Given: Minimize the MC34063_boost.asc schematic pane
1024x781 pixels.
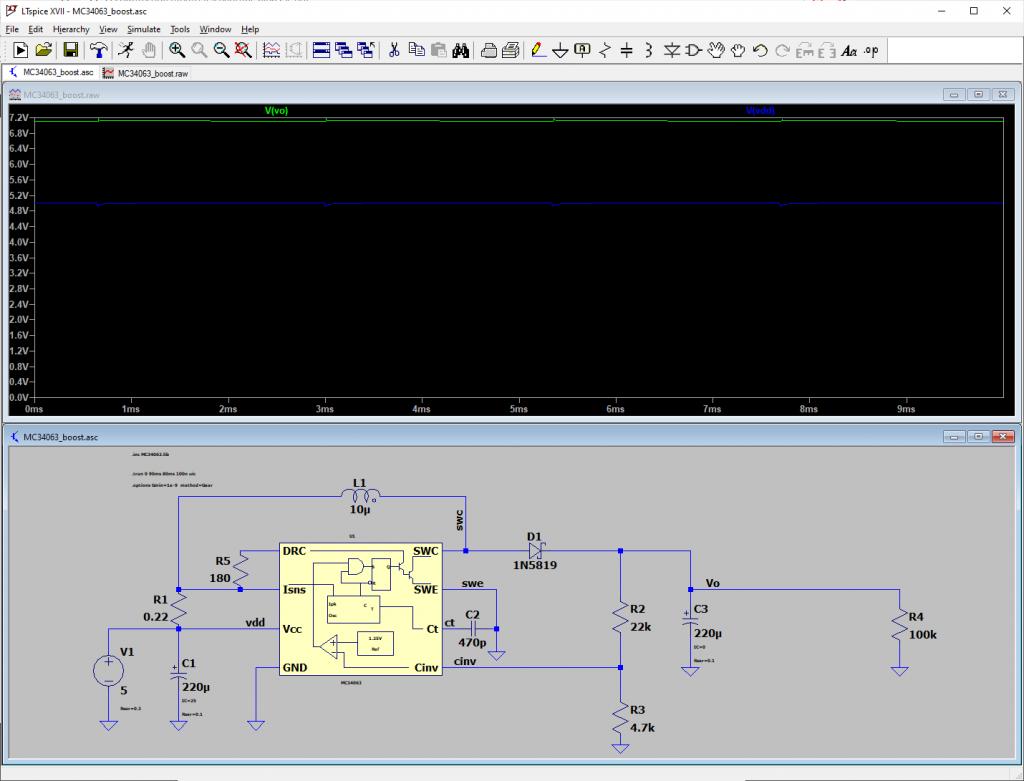Looking at the screenshot, I should coord(954,436).
